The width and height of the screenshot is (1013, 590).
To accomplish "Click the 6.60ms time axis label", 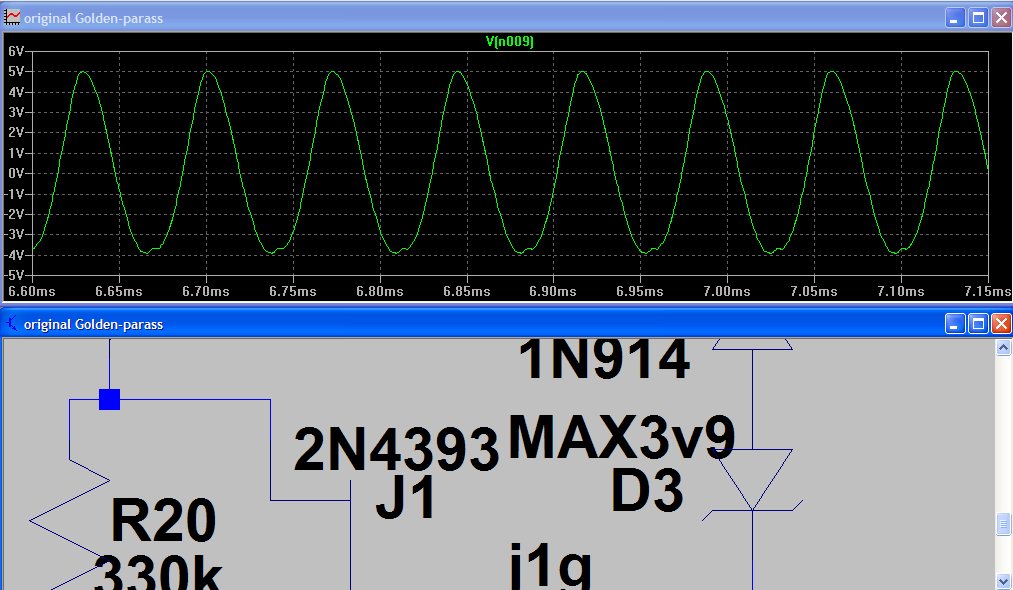I will 32,291.
